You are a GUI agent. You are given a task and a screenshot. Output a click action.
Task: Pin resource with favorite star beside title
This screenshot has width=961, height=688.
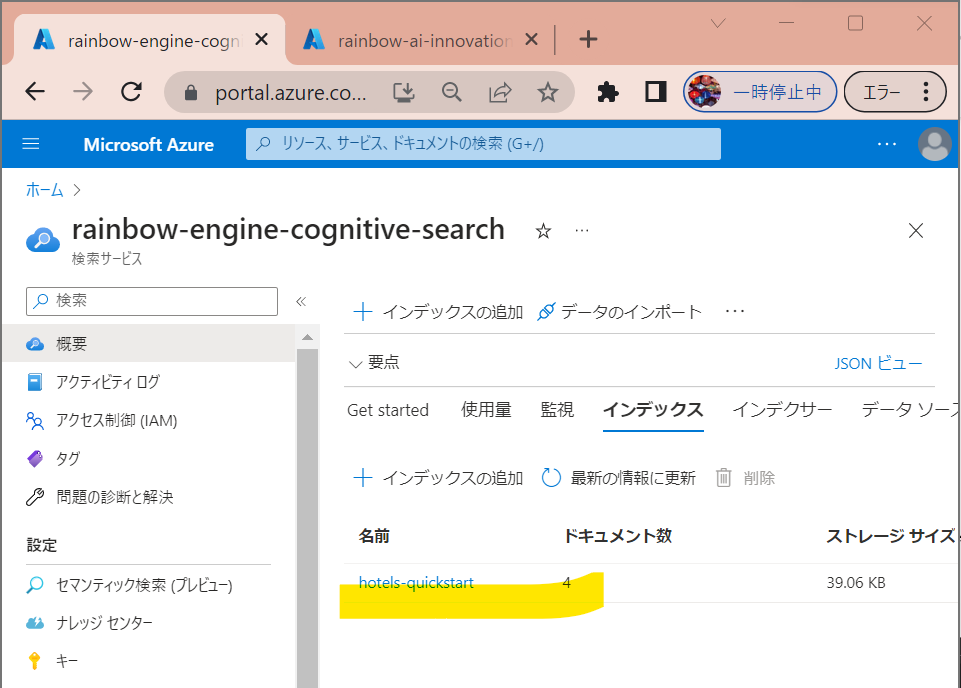(x=543, y=231)
